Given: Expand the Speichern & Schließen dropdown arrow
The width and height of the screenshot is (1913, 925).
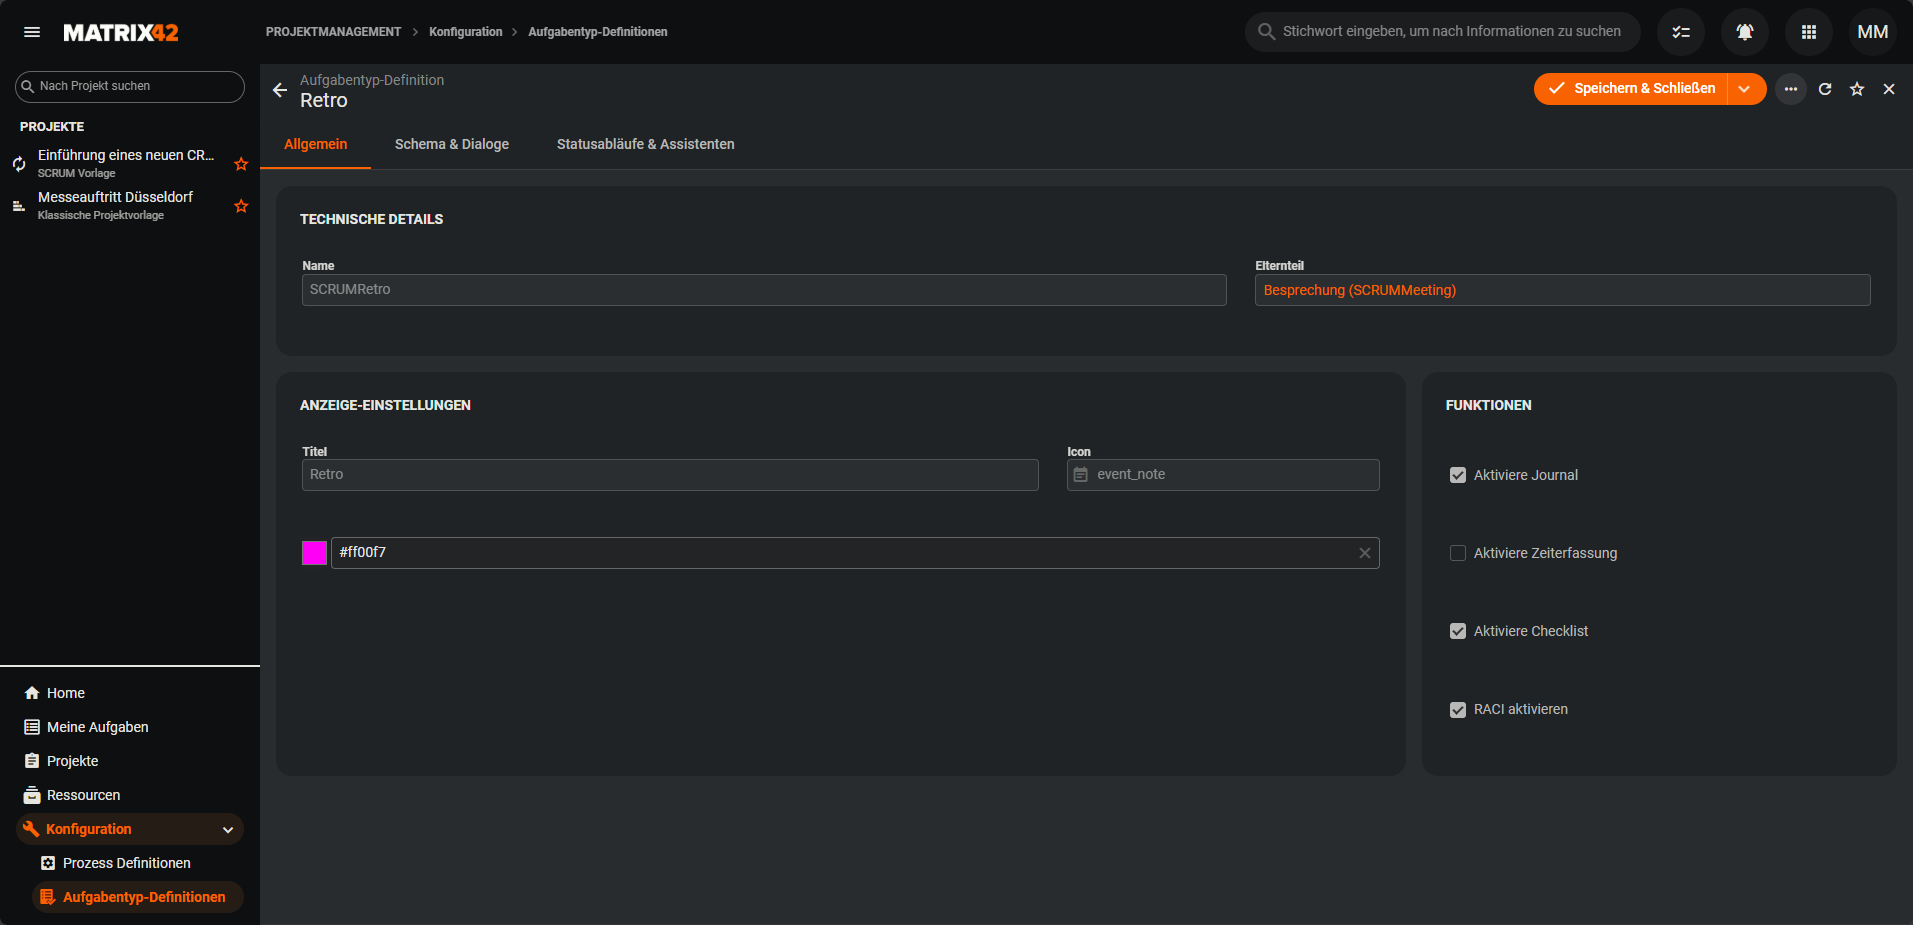Looking at the screenshot, I should 1745,89.
